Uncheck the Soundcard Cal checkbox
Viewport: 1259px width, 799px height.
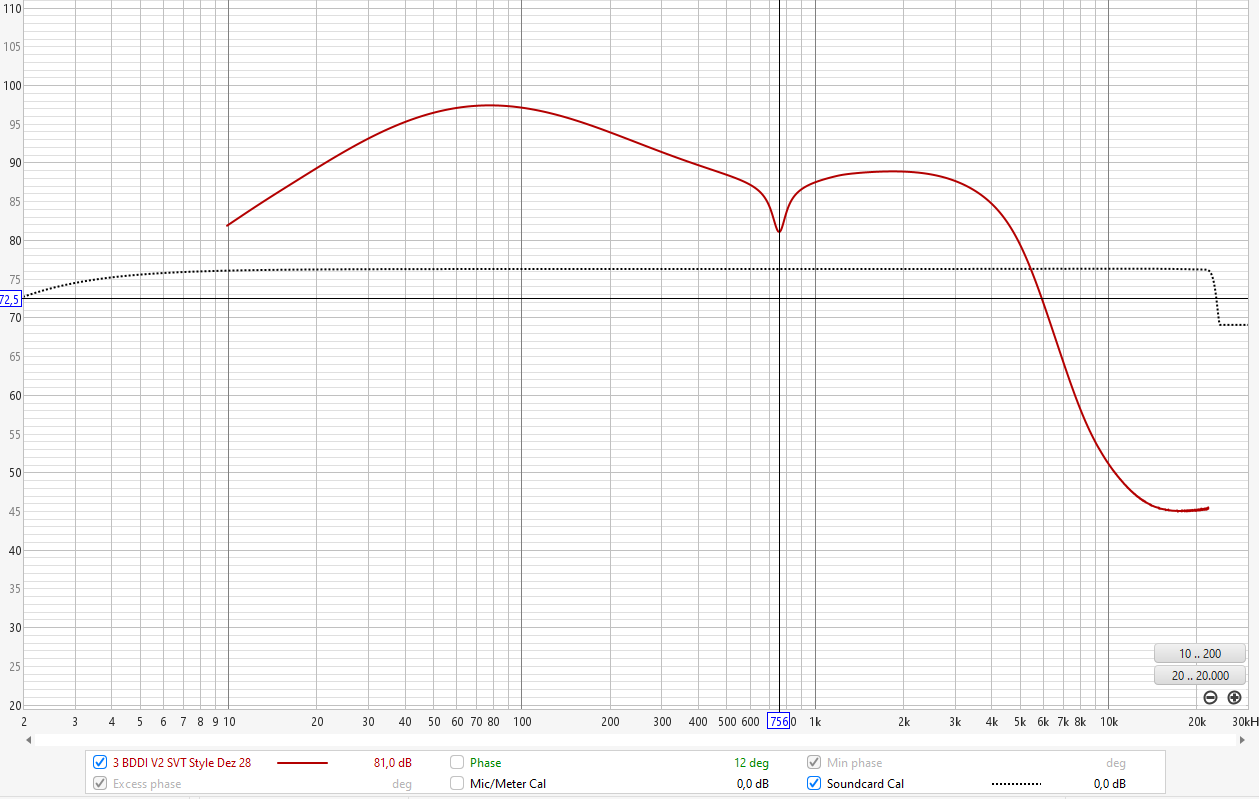[x=814, y=784]
